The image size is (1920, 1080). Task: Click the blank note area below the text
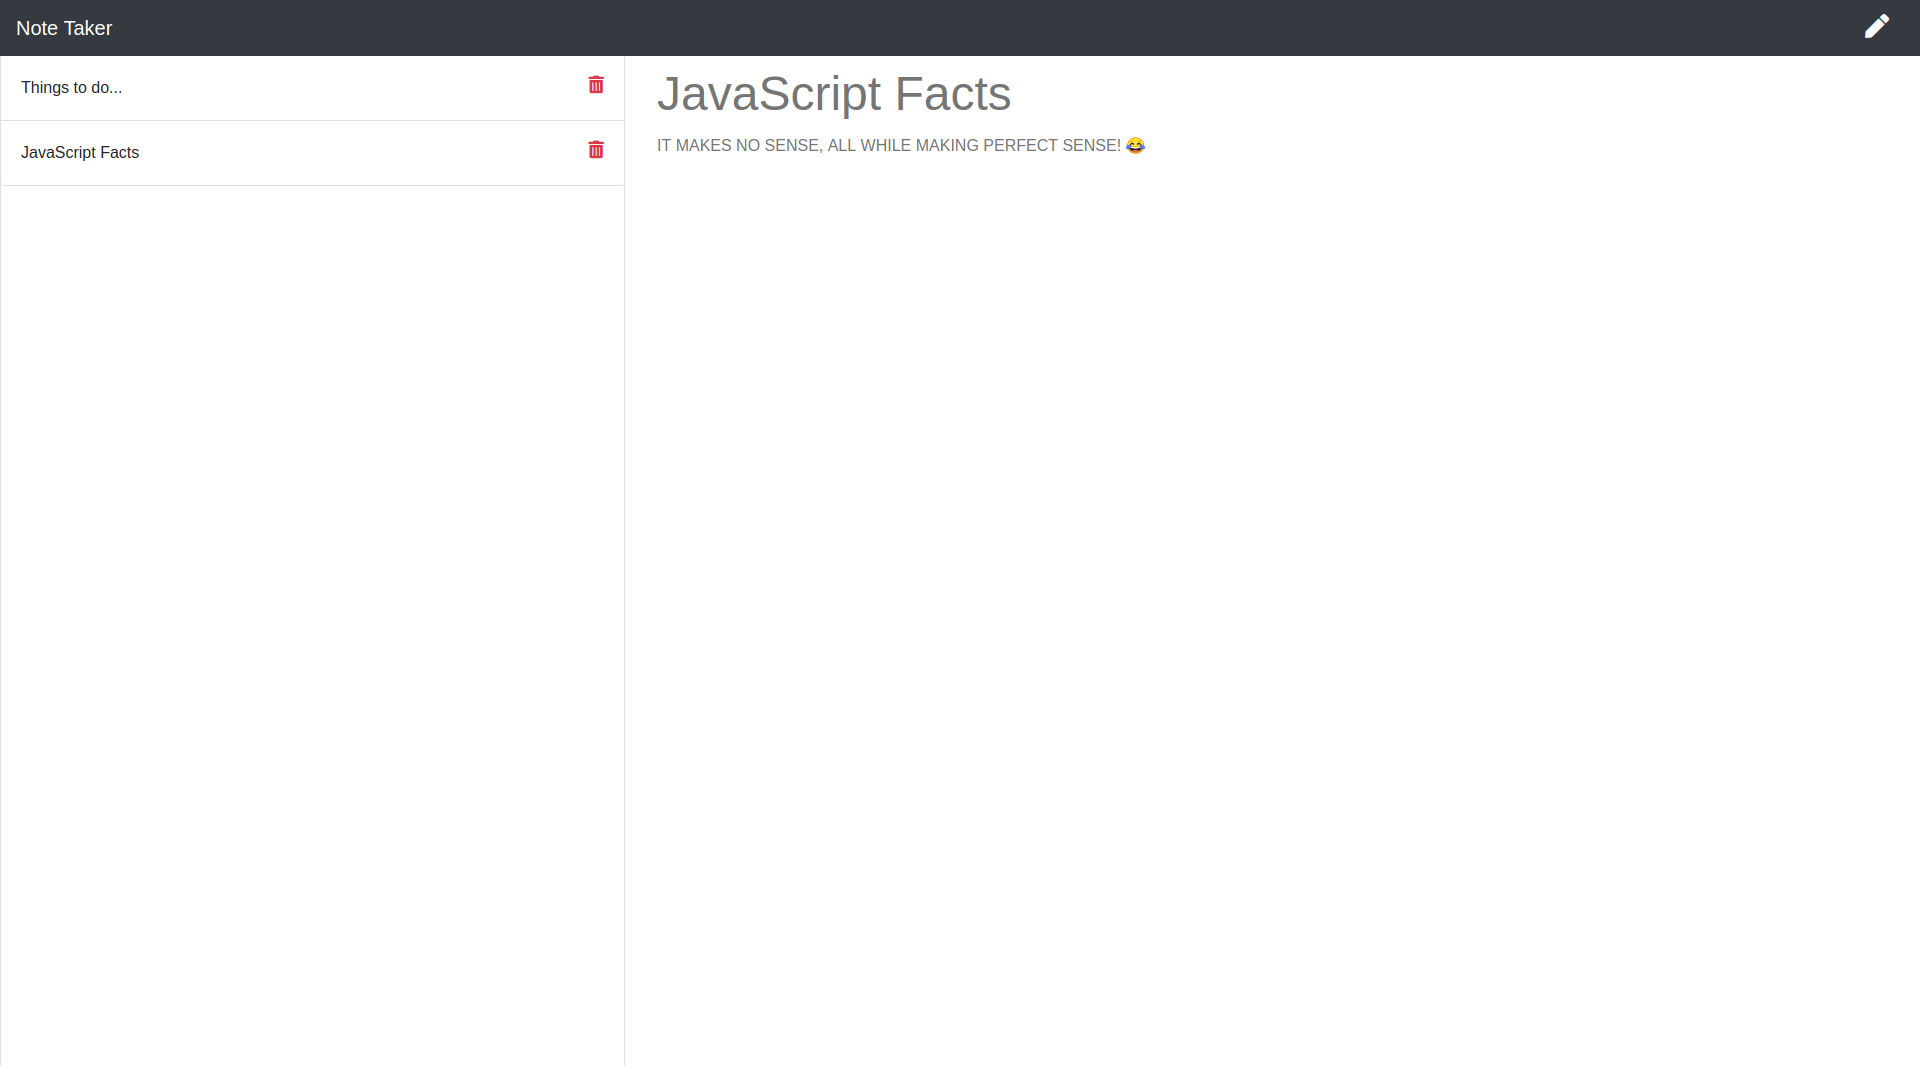pyautogui.click(x=1270, y=600)
